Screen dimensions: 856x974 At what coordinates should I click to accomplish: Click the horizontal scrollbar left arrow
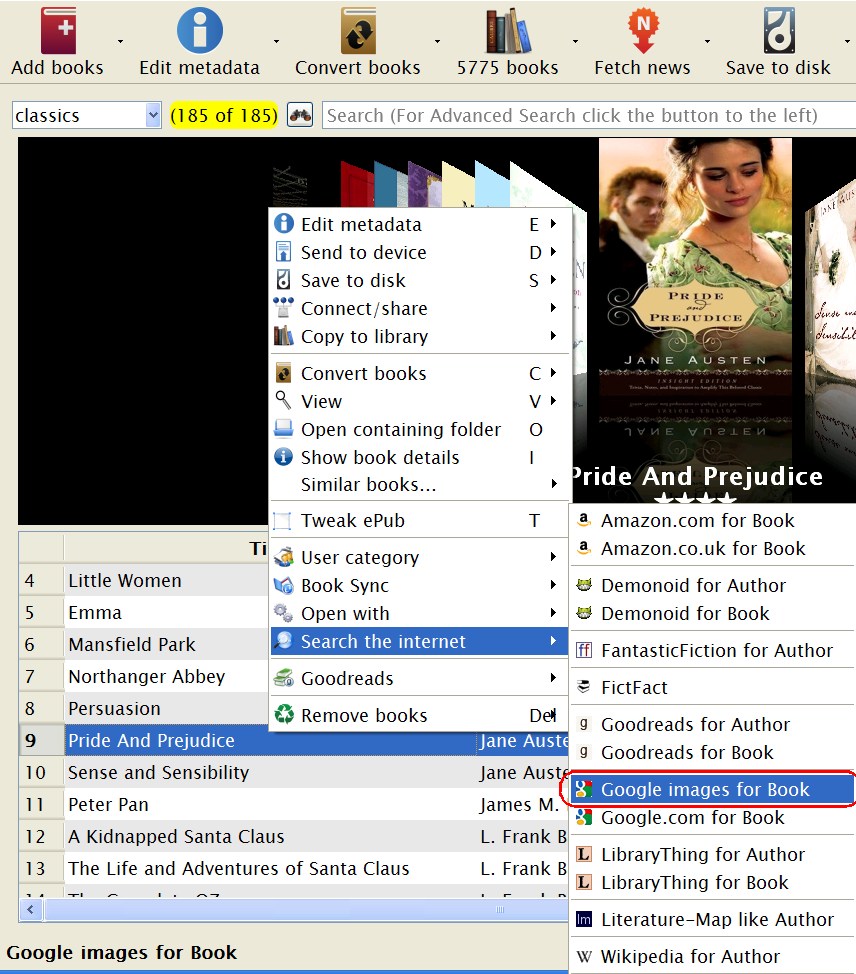(30, 910)
